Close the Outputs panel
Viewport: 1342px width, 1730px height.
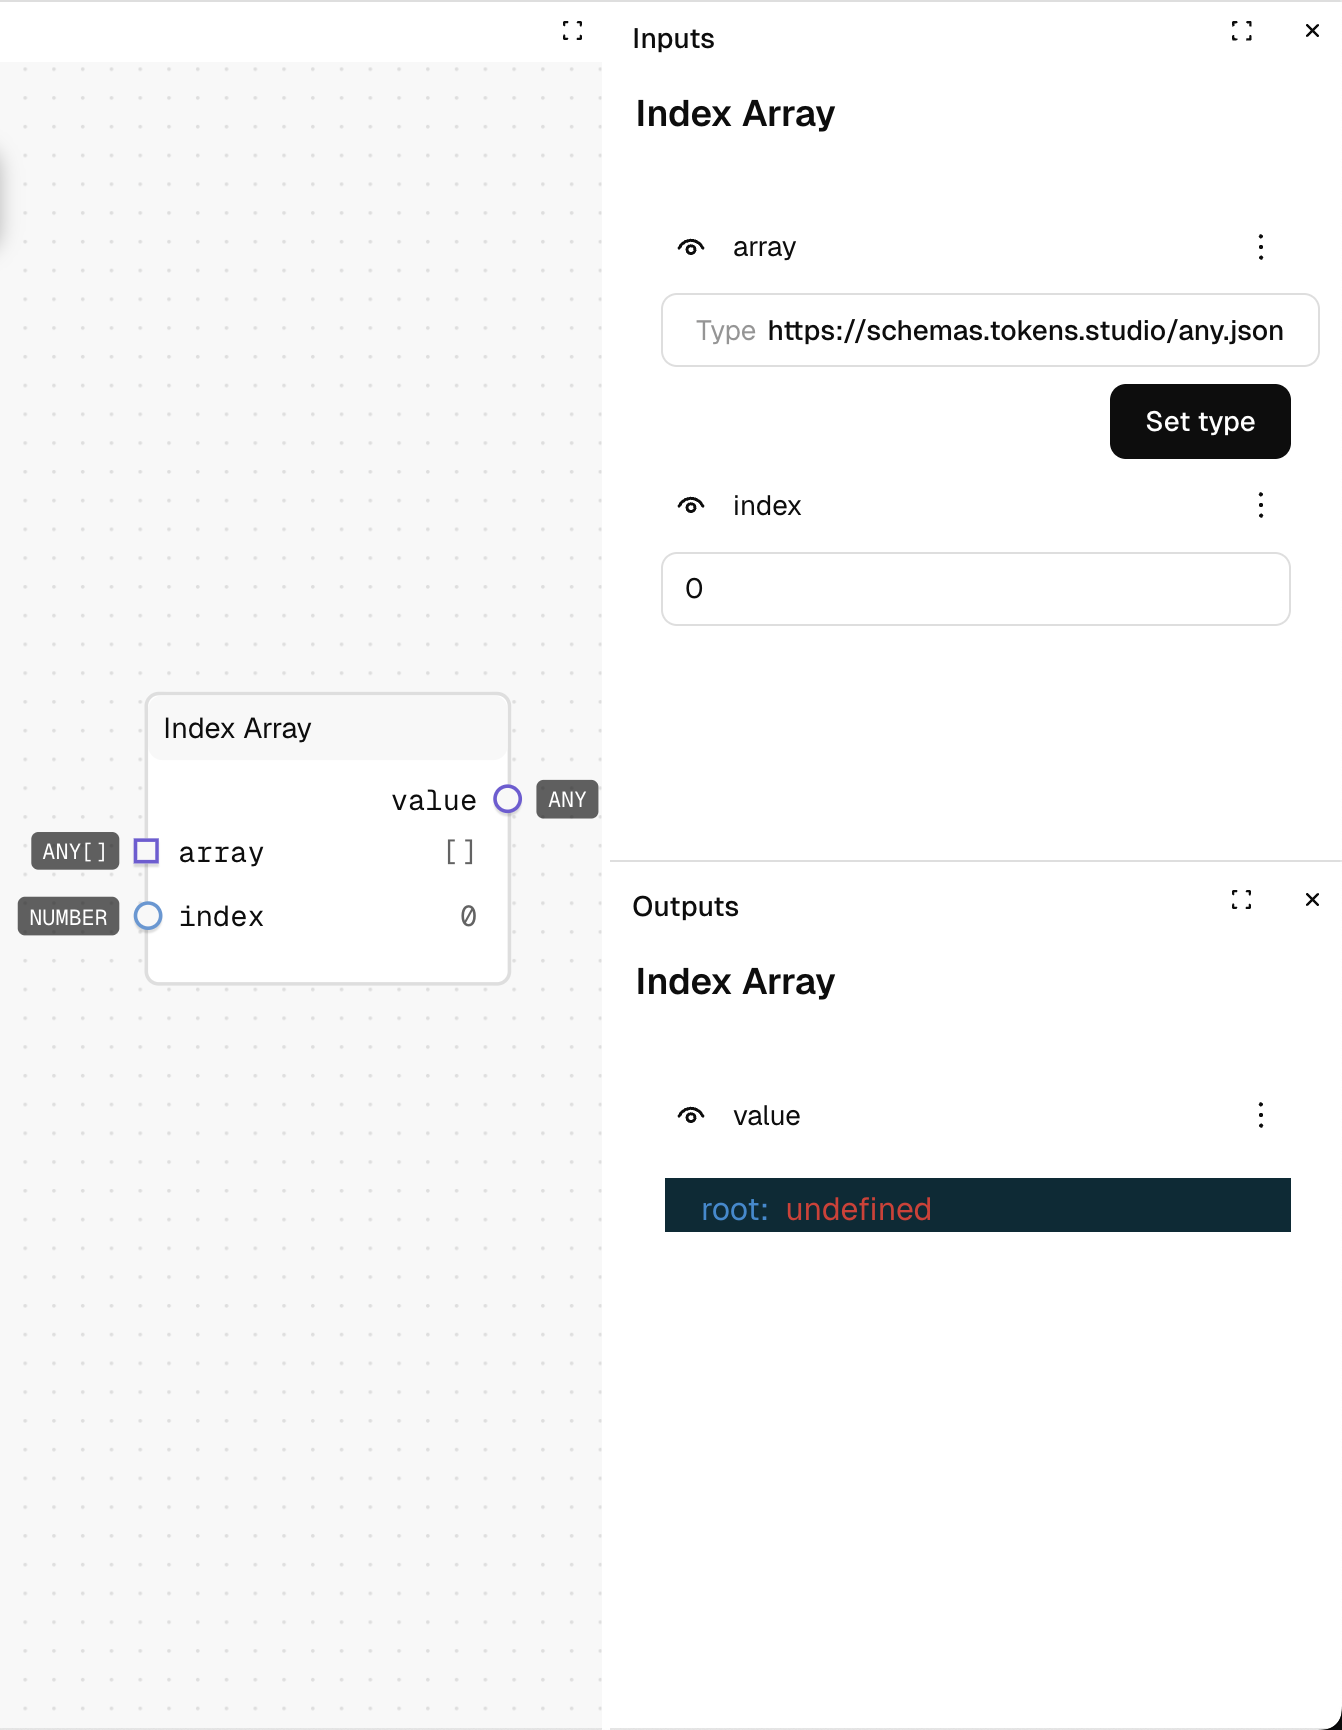(1313, 900)
